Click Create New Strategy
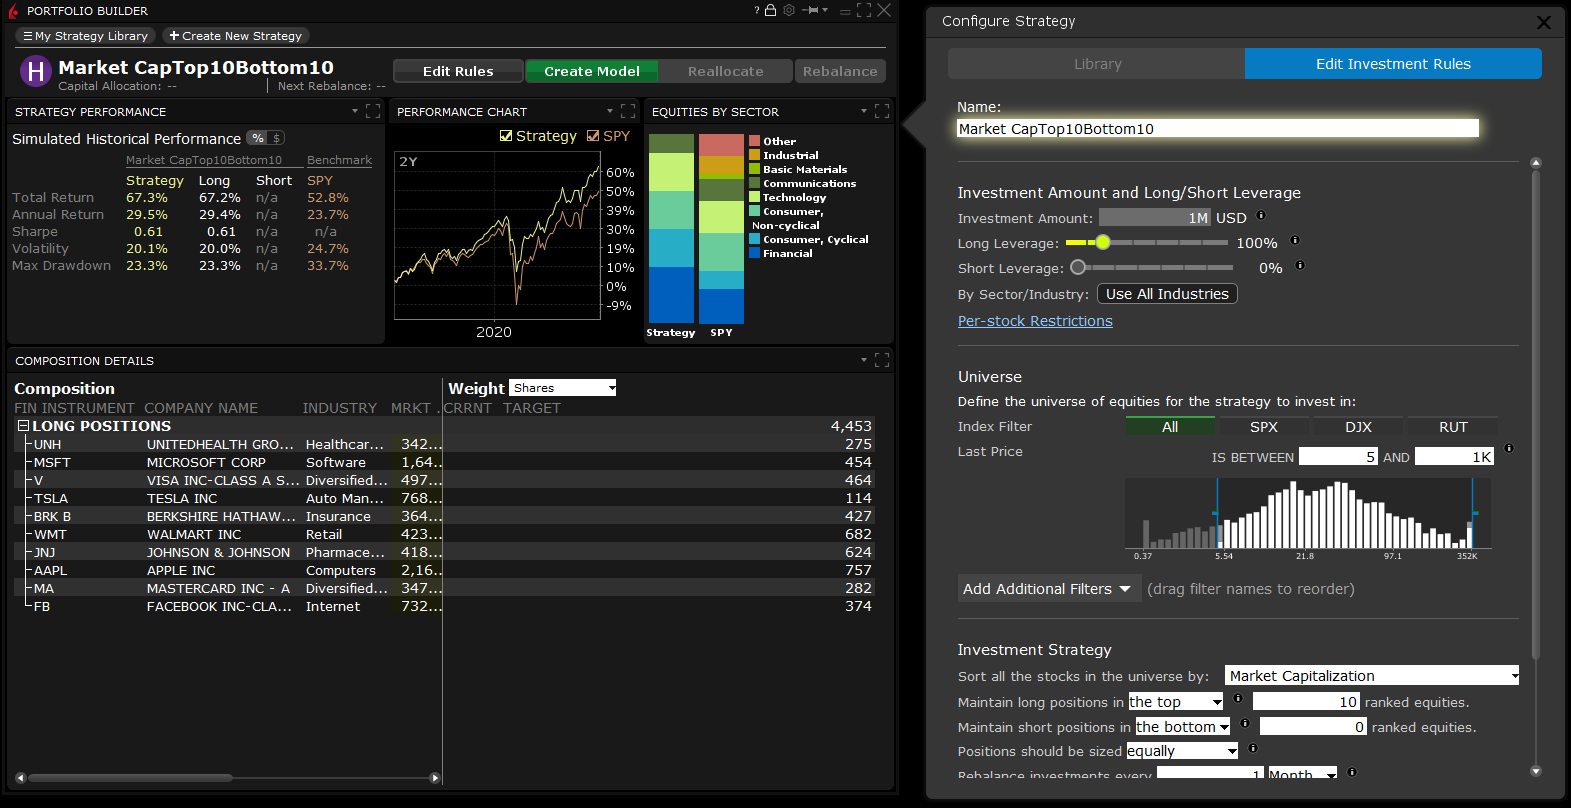Screen dimensions: 1571x808 pyautogui.click(x=236, y=36)
